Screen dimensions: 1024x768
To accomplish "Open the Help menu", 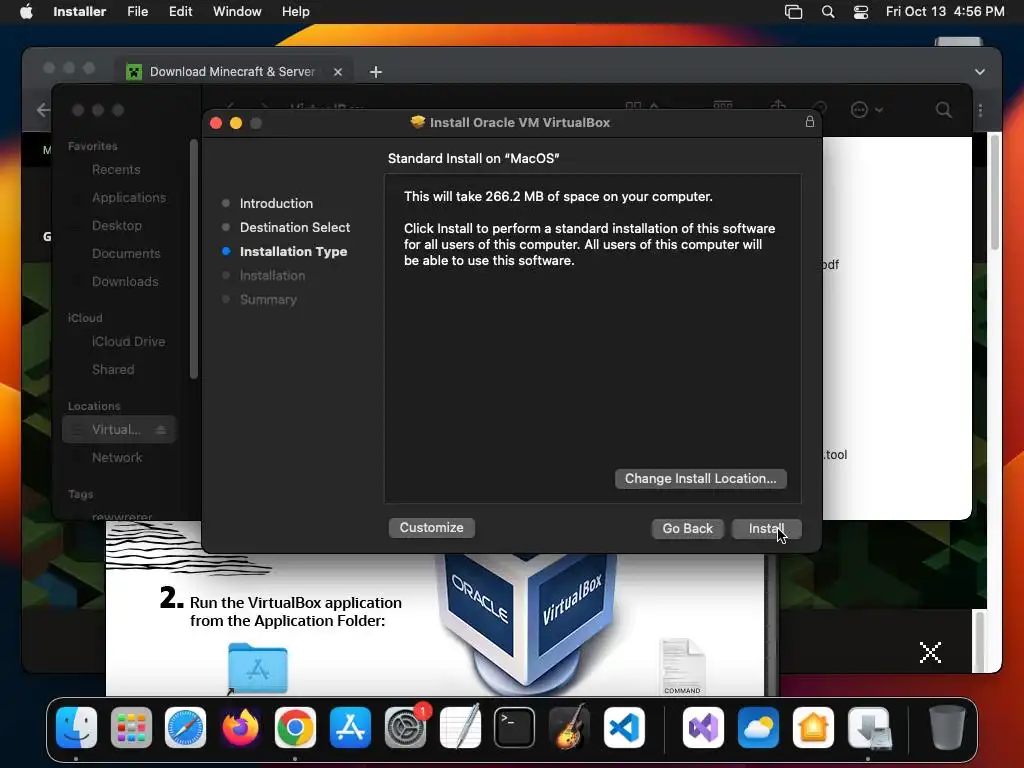I will click(x=295, y=11).
